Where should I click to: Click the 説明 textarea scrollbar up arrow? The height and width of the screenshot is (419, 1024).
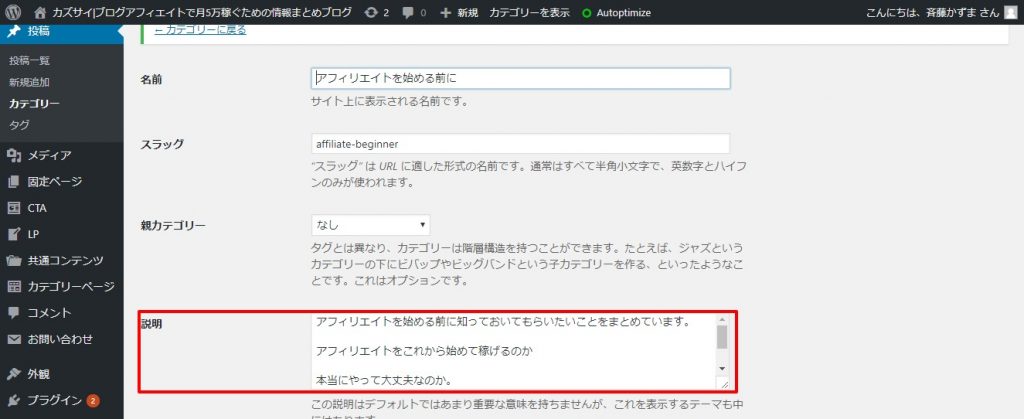point(722,320)
